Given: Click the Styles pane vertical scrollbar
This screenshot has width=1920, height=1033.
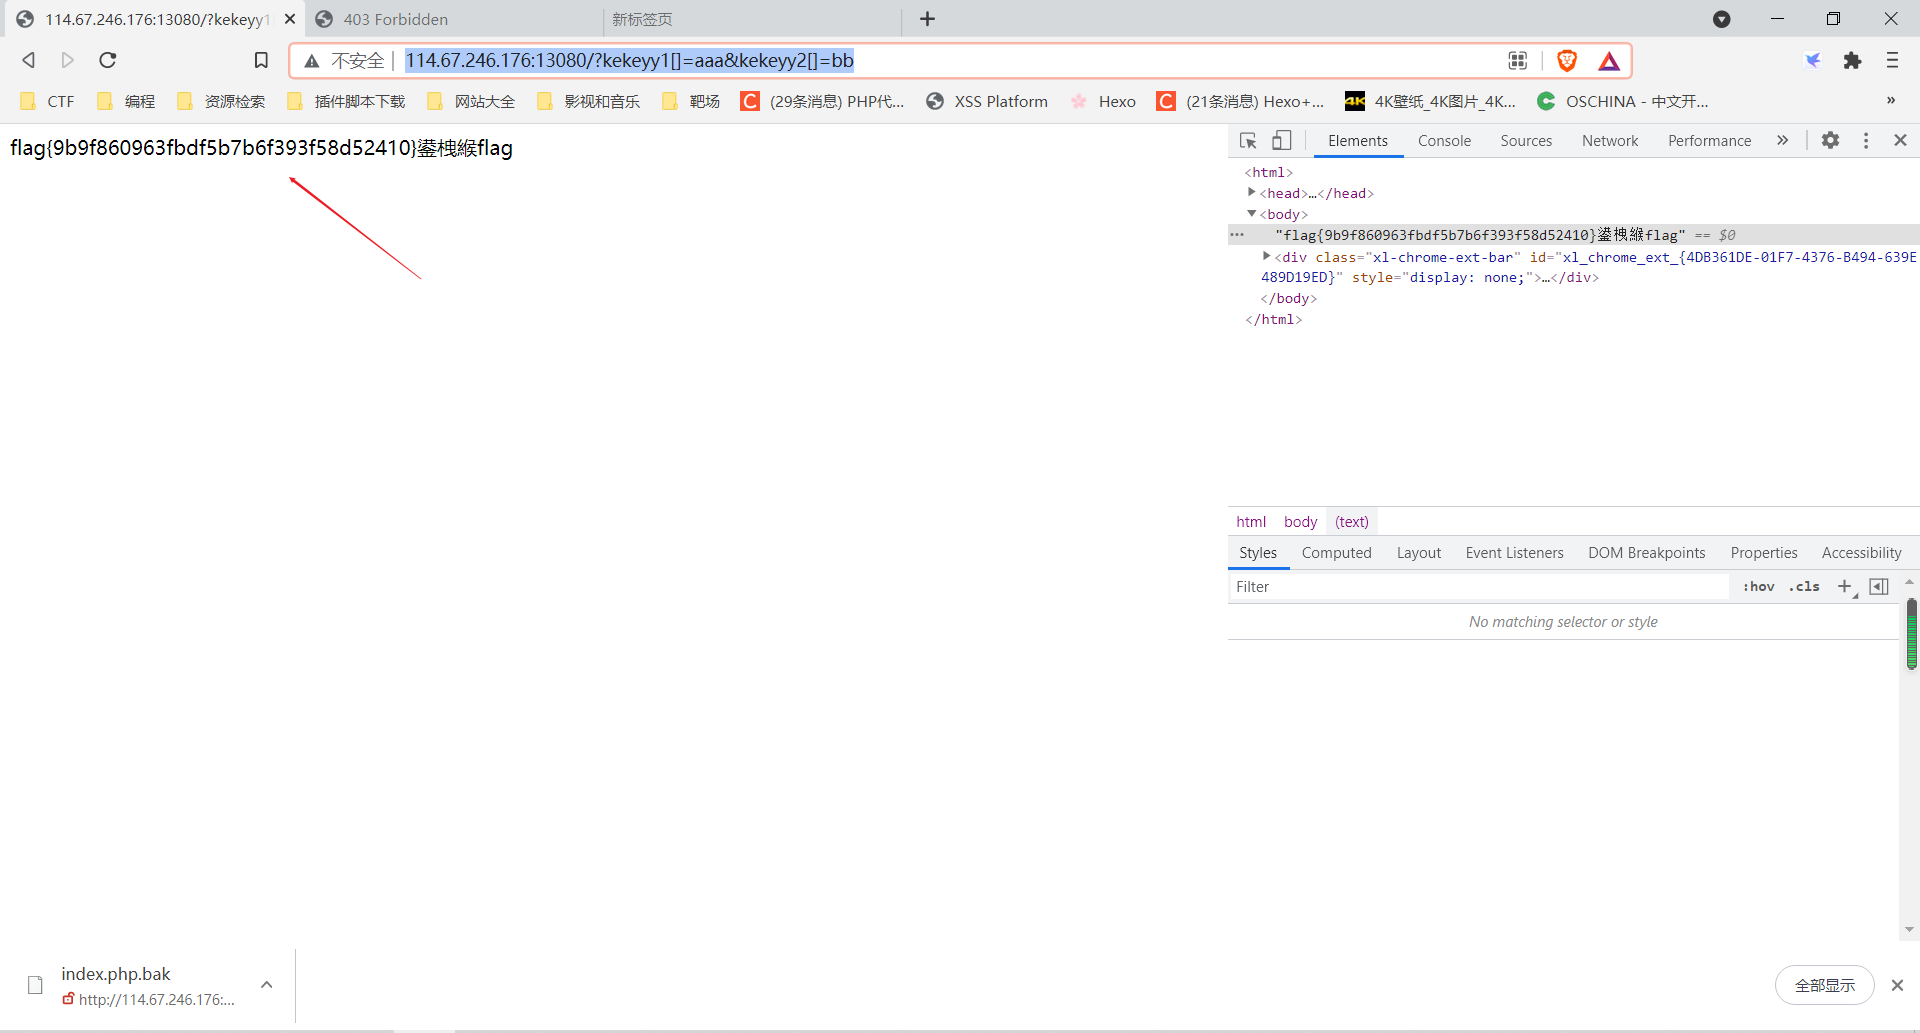Looking at the screenshot, I should coord(1911,634).
